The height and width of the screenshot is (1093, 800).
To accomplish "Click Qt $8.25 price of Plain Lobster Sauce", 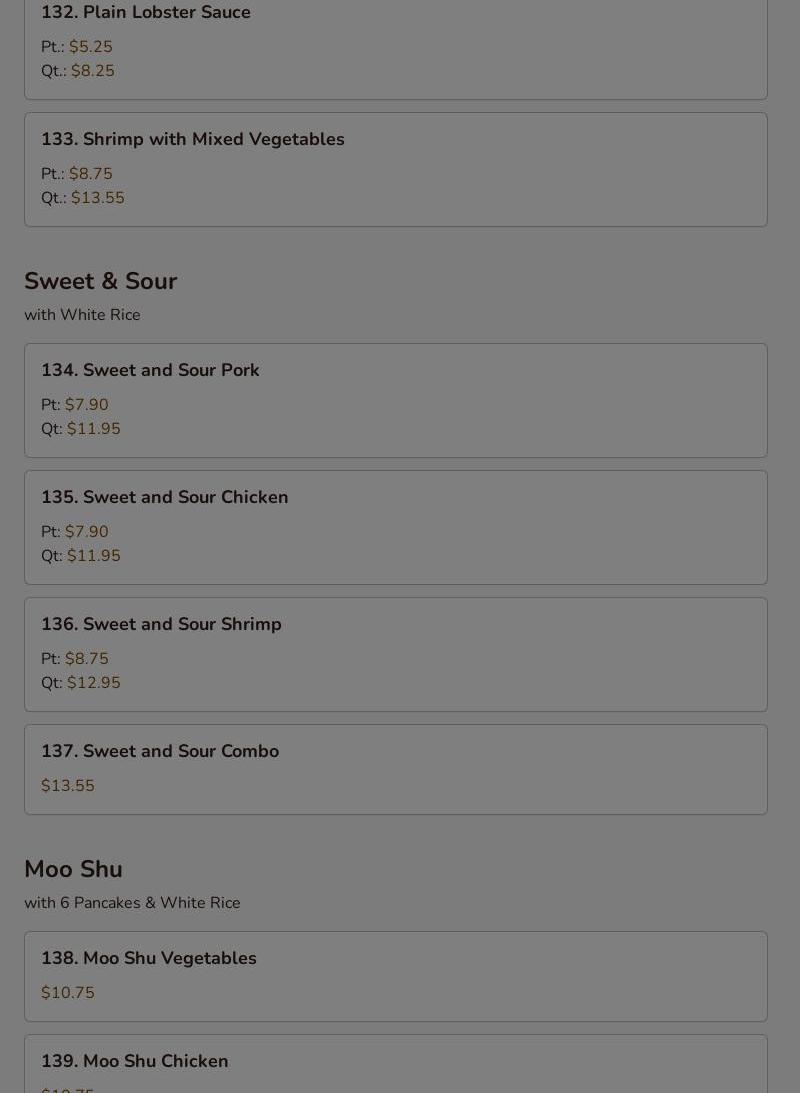I will [92, 71].
